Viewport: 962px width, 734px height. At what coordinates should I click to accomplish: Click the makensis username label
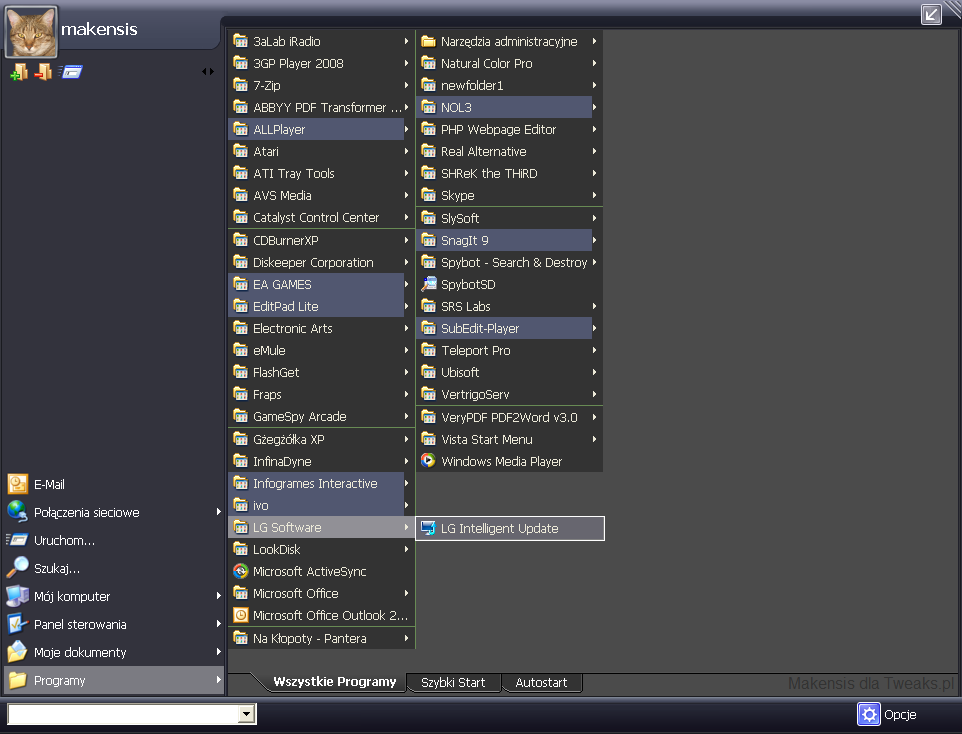pos(99,29)
